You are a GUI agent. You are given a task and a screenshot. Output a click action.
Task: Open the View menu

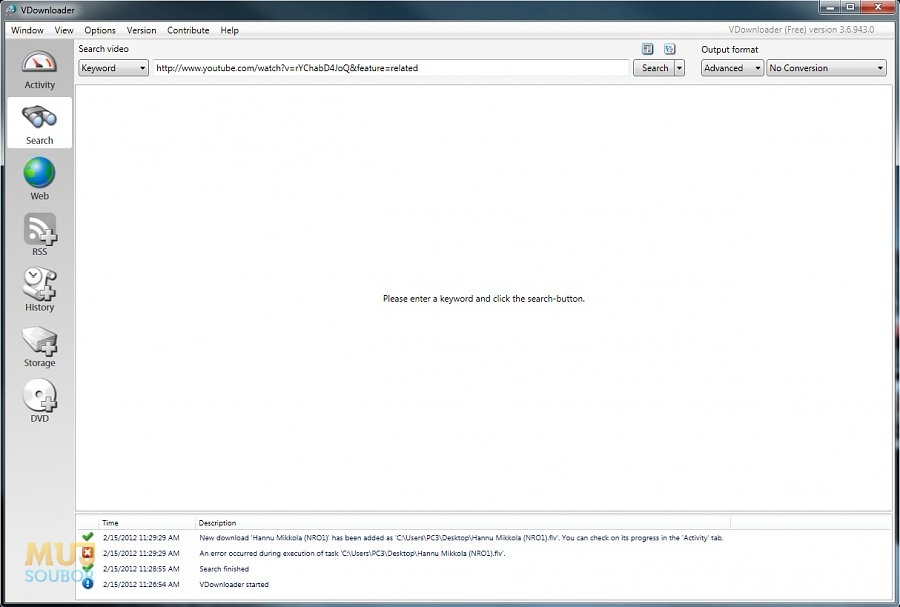(x=64, y=30)
